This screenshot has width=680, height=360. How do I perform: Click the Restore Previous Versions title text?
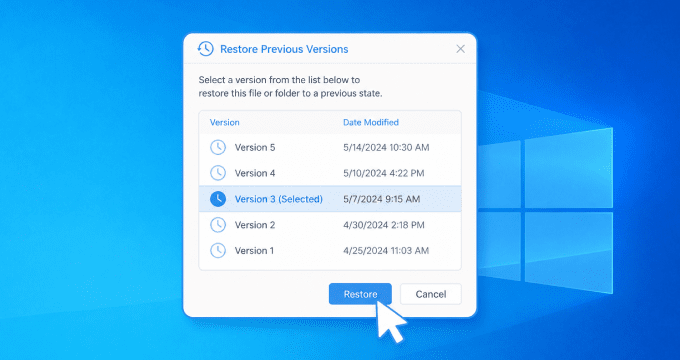pyautogui.click(x=284, y=49)
